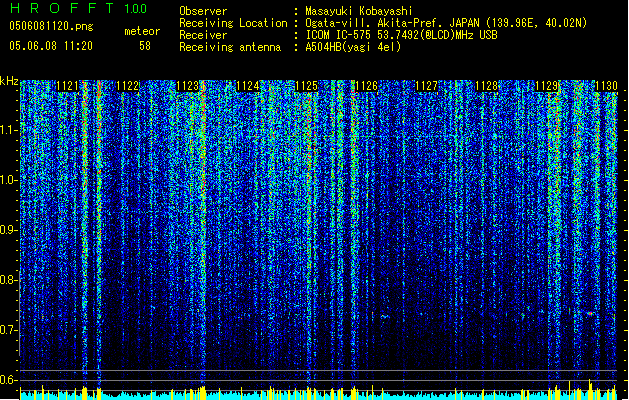Click the date stamp 05.06.08 11:20
Screen dimensions: 629x400
point(51,45)
